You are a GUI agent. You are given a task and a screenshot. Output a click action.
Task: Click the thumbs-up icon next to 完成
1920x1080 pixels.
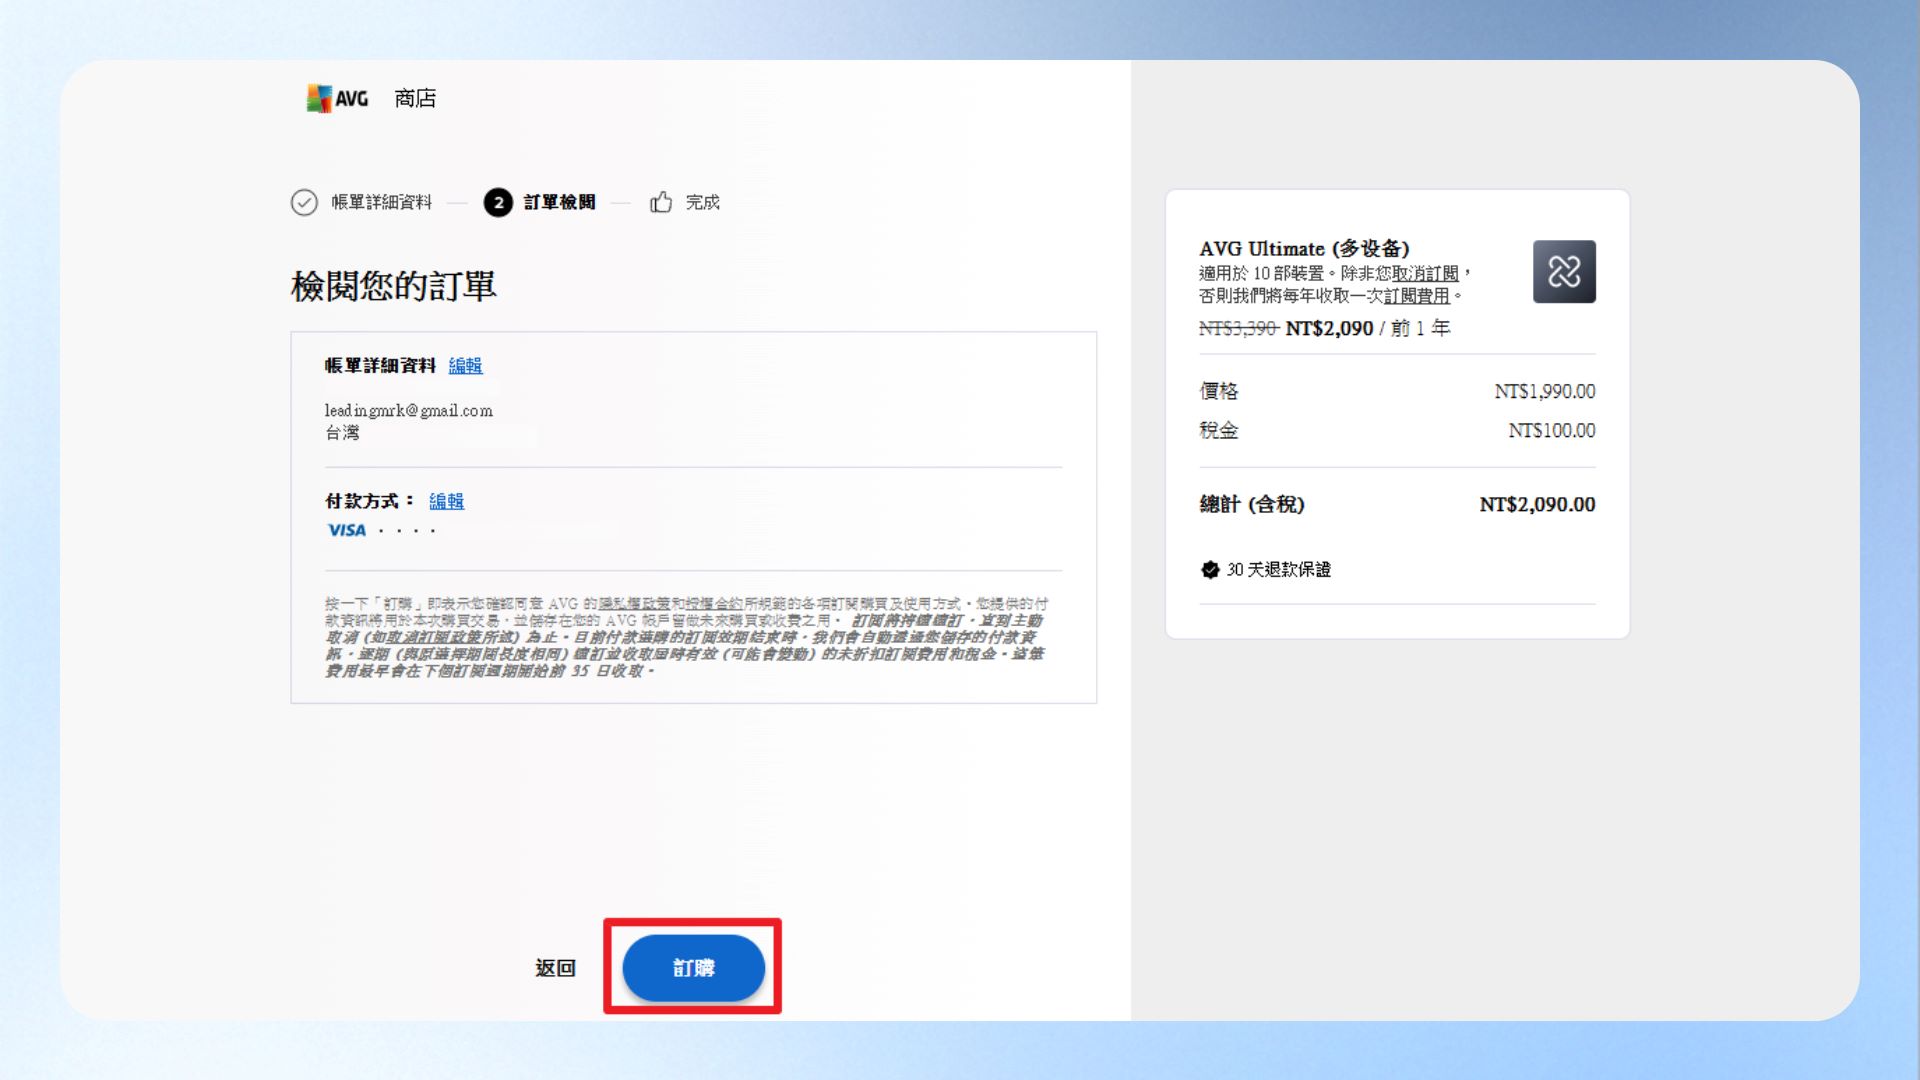tap(661, 202)
